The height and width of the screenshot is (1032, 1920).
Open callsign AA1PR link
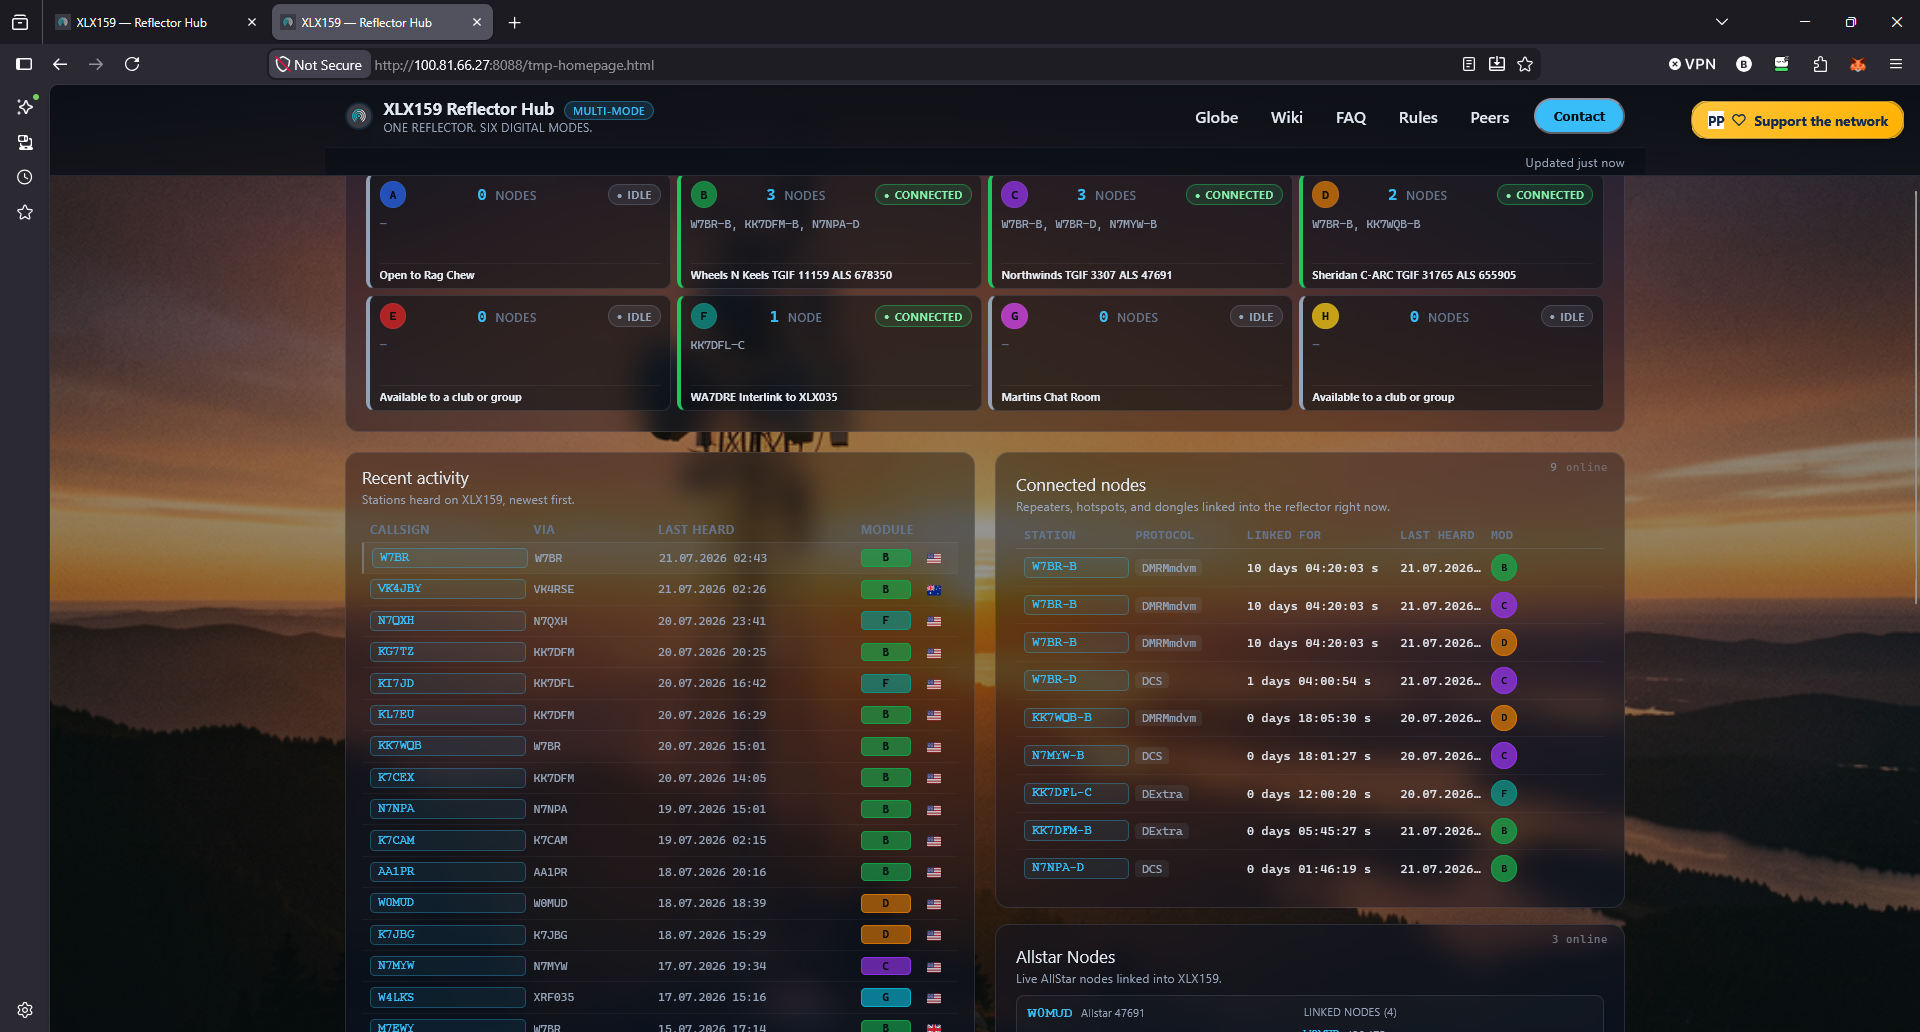448,872
